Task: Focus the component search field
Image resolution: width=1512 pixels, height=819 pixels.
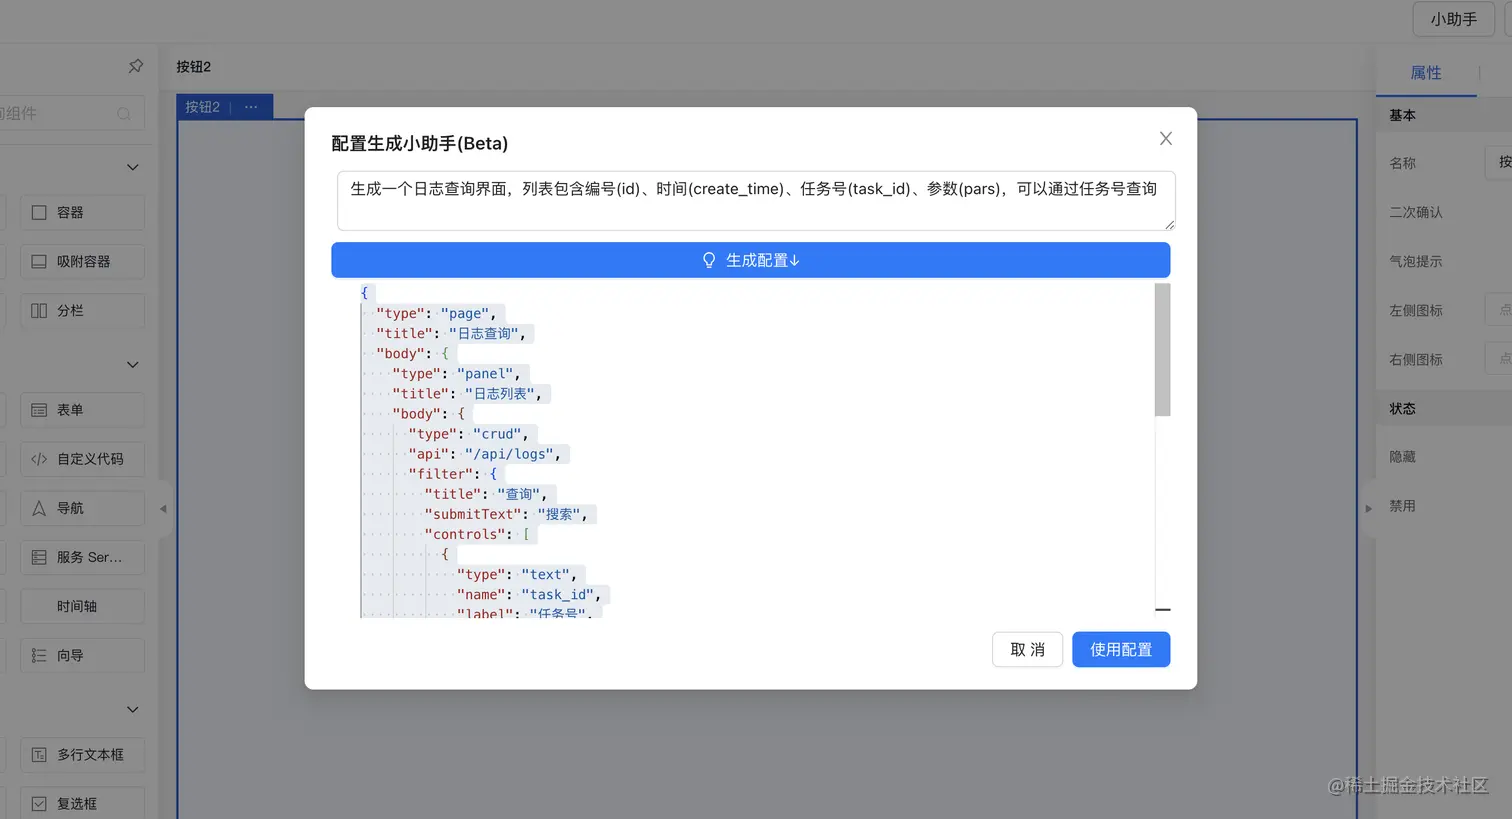Action: (72, 113)
